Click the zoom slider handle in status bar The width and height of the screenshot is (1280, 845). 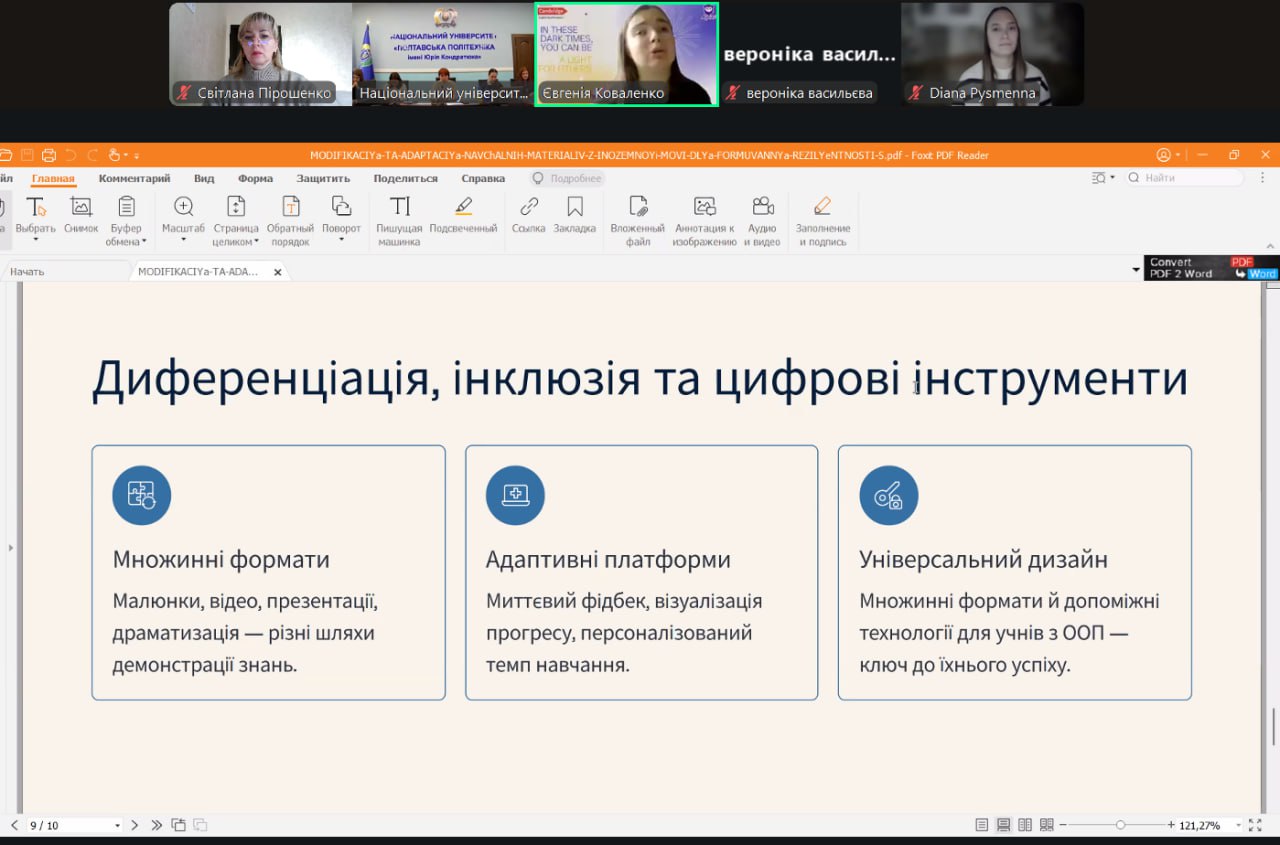tap(1120, 825)
